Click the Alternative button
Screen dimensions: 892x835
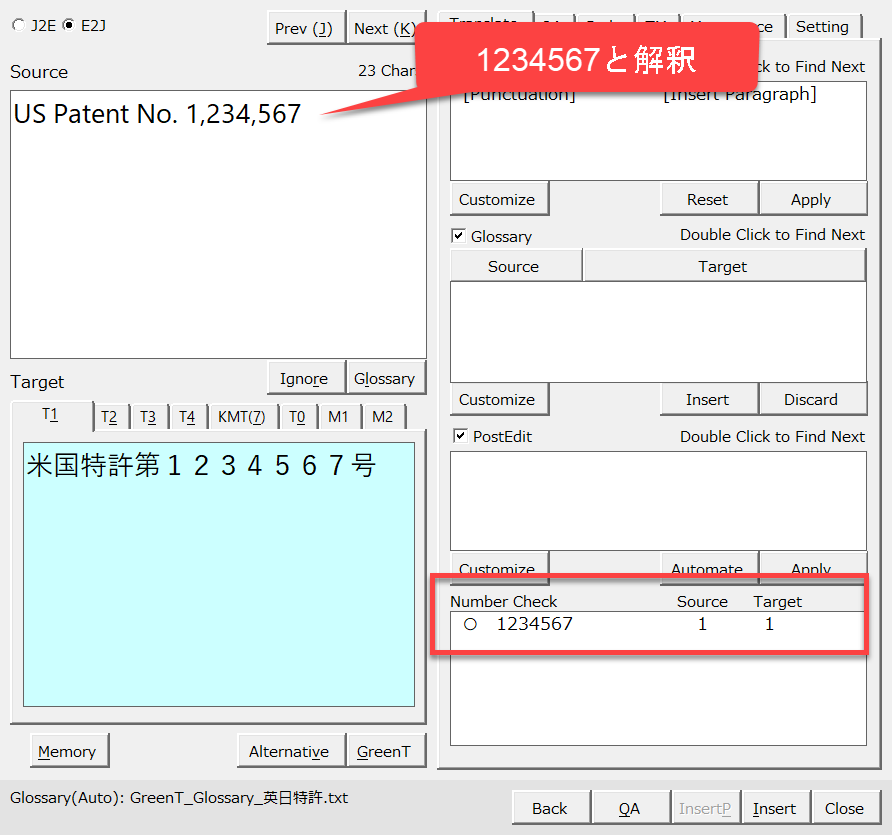[x=289, y=751]
